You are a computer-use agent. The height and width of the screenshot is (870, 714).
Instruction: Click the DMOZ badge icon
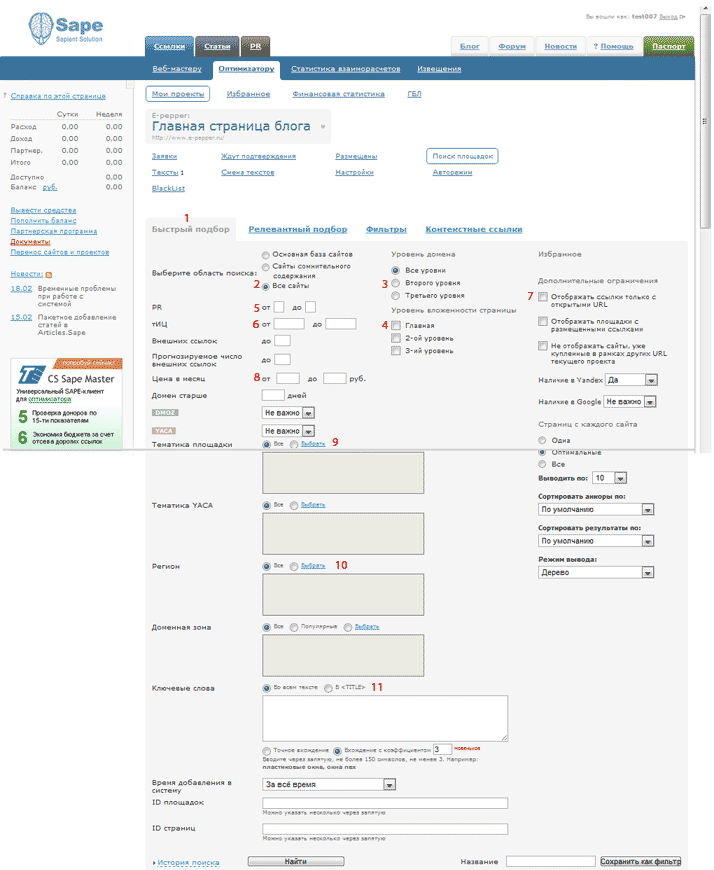[x=165, y=412]
